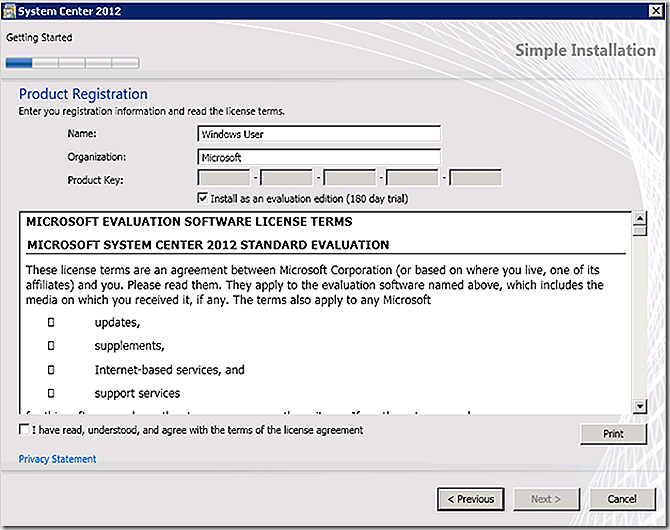Click the Simple Installation title text
Viewport: 670px width, 530px height.
585,50
